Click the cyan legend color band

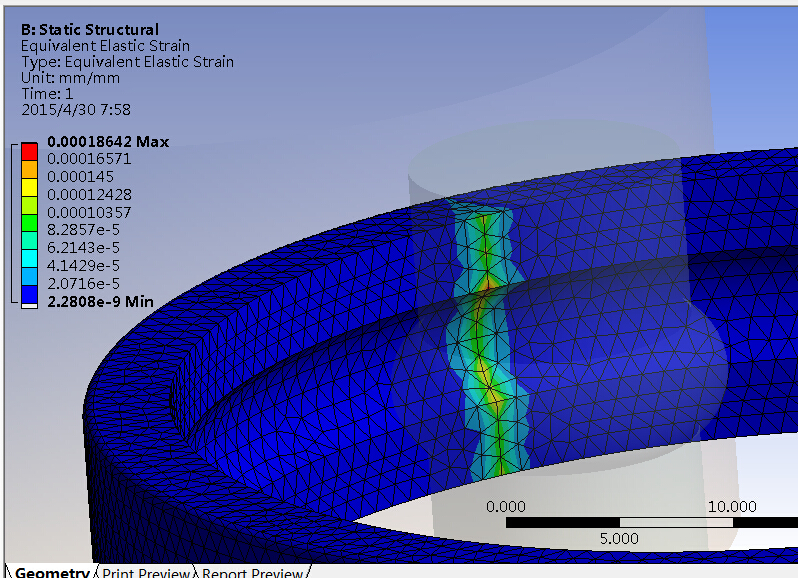click(x=30, y=258)
